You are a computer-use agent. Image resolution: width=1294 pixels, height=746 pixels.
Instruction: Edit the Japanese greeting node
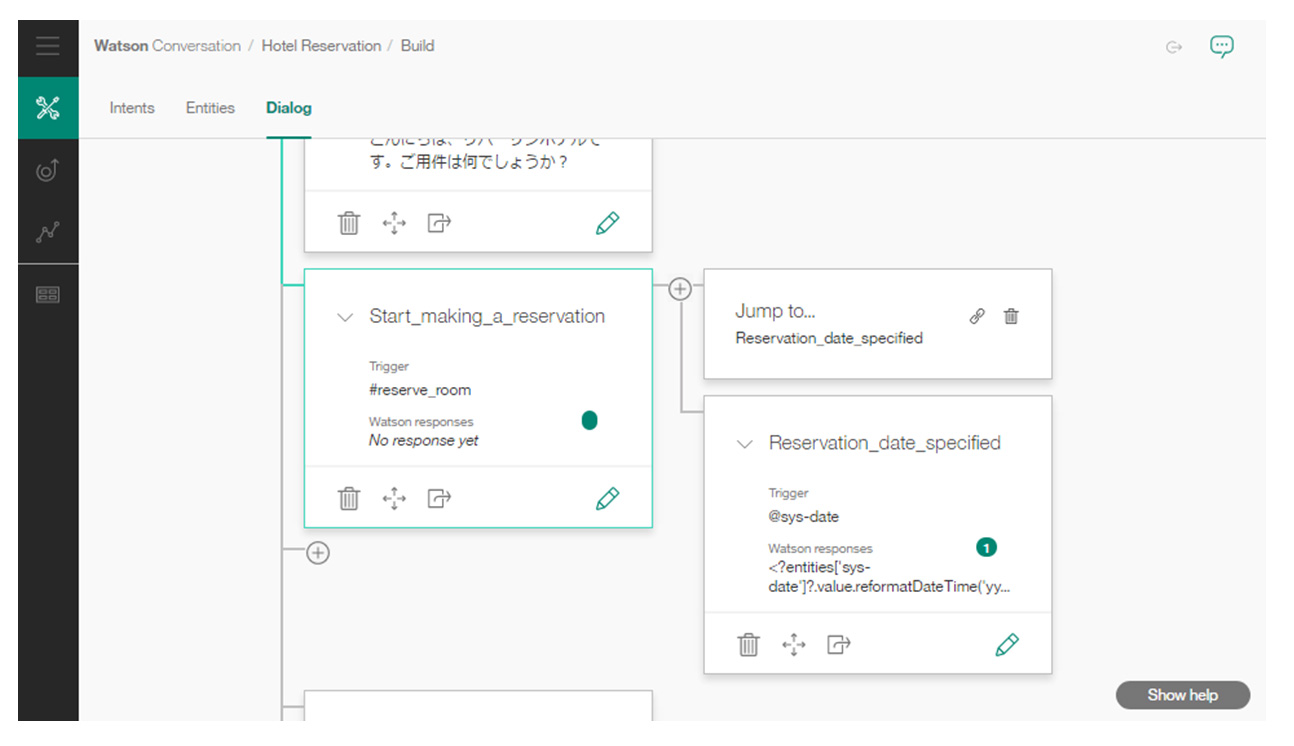(607, 223)
